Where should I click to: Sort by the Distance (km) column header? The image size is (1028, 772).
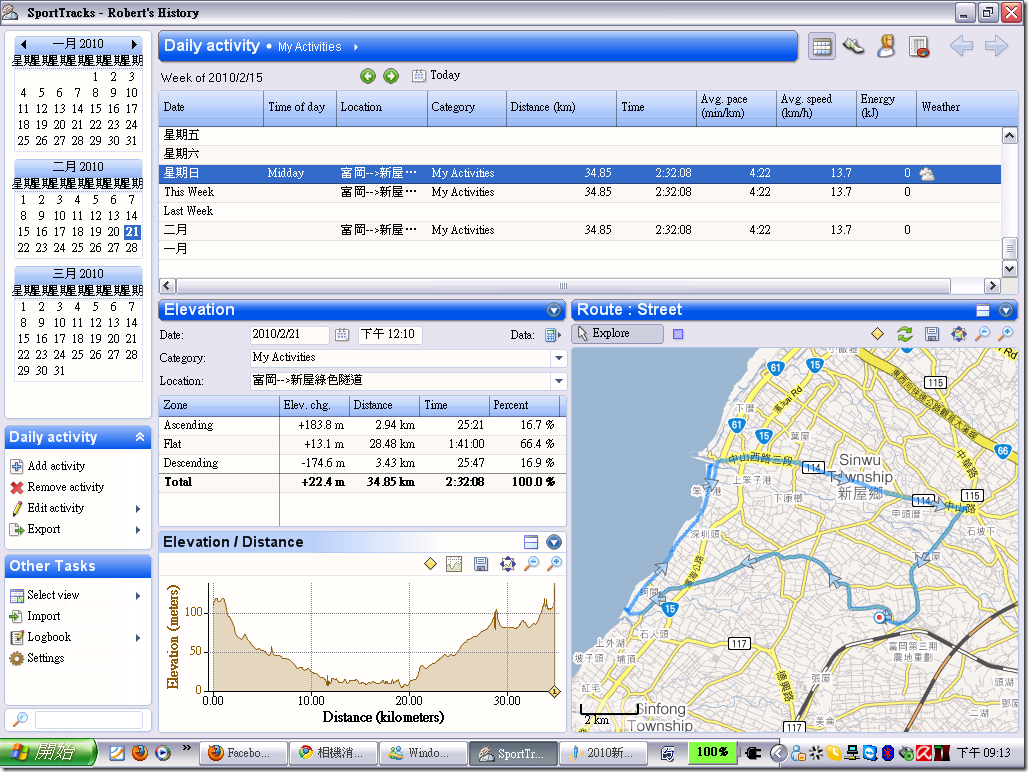[561, 107]
